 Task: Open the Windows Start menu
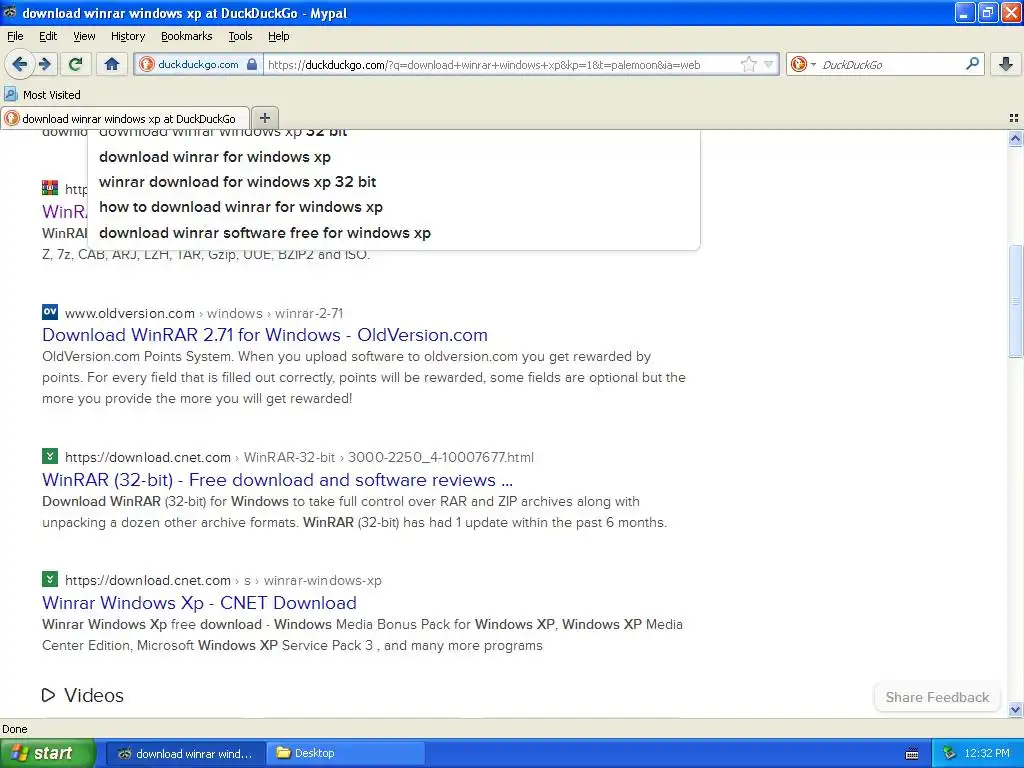pyautogui.click(x=48, y=753)
